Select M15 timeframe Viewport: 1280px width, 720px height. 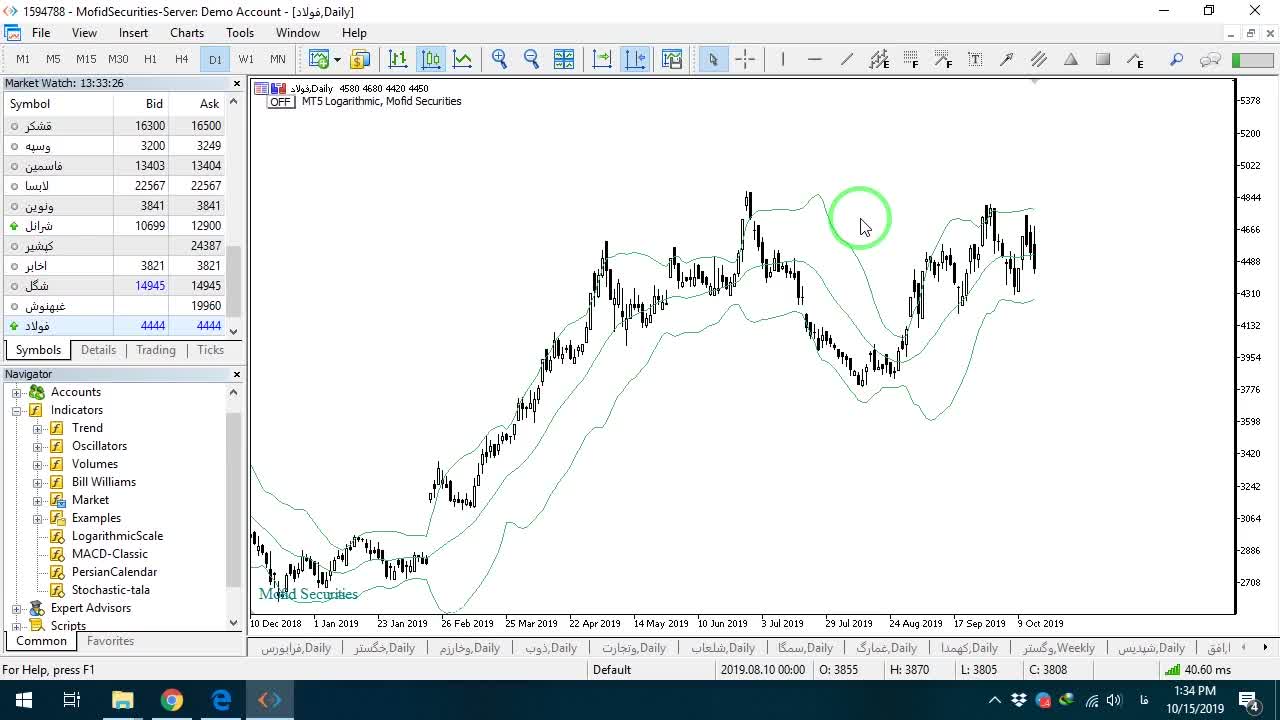tap(86, 59)
